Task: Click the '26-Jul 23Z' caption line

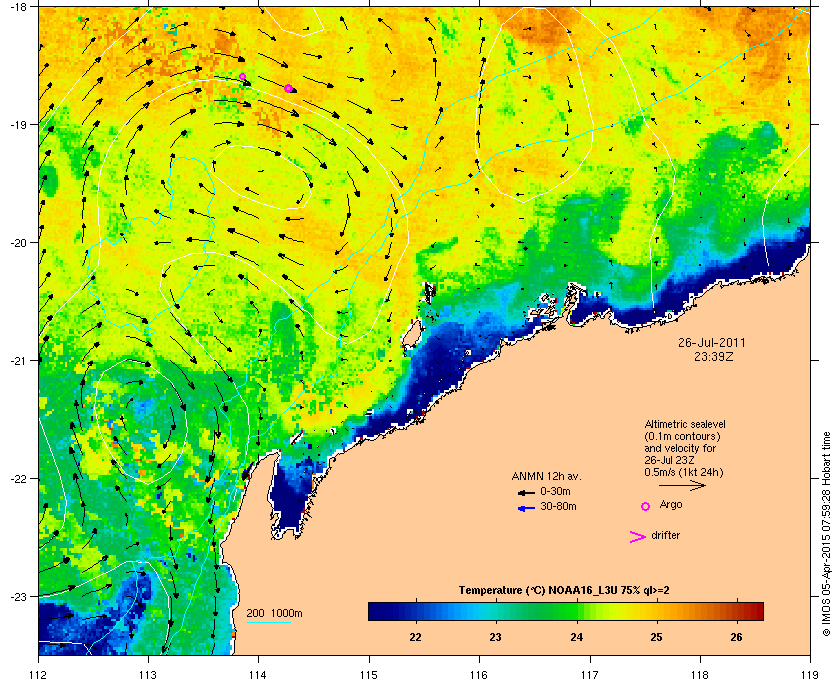Action: 670,460
